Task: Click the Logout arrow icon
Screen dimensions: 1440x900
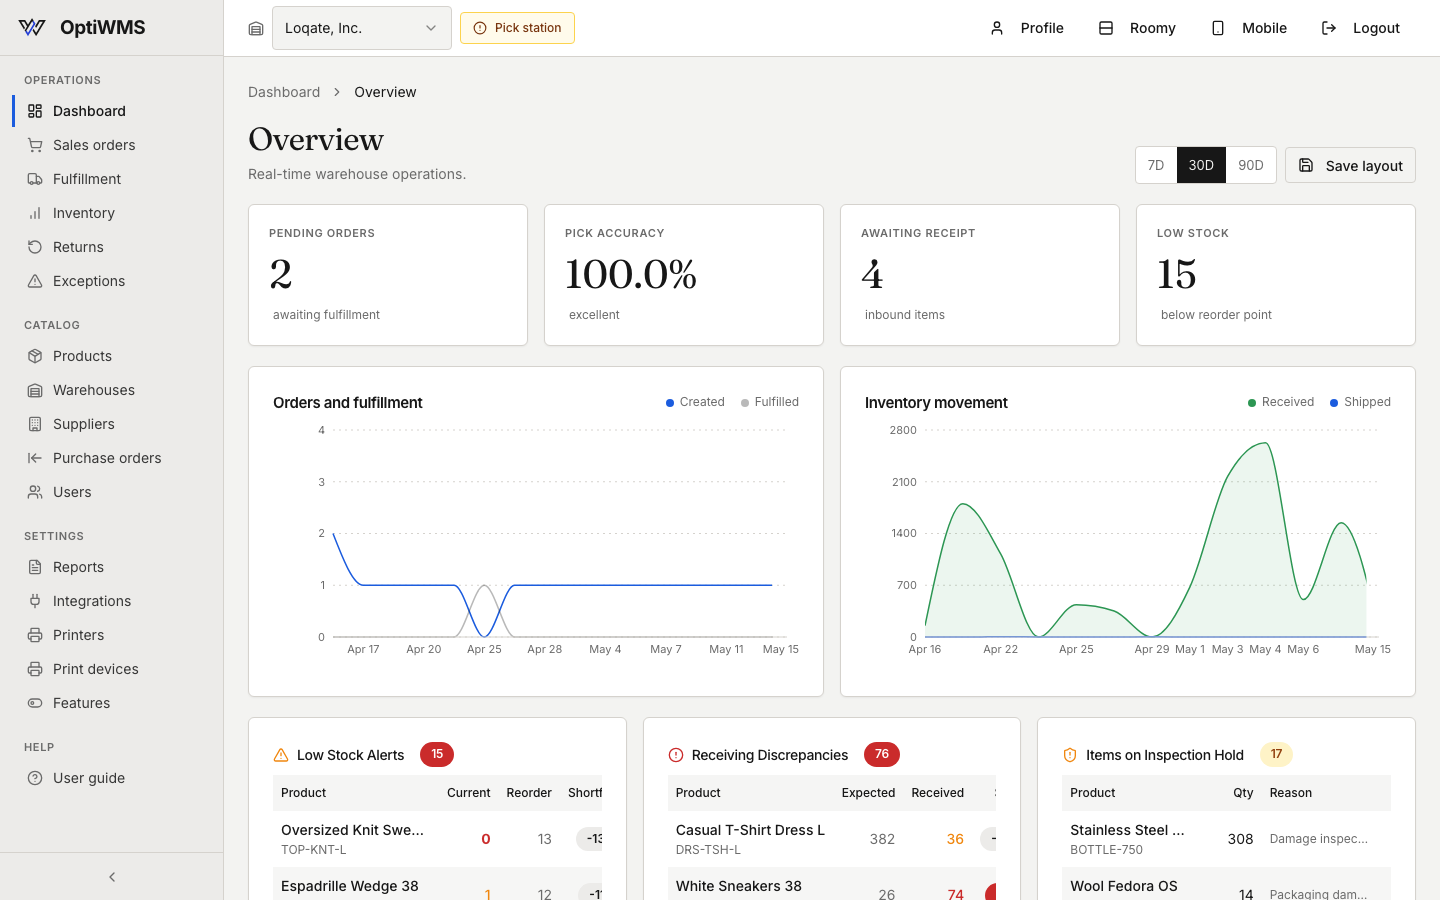Action: tap(1329, 28)
